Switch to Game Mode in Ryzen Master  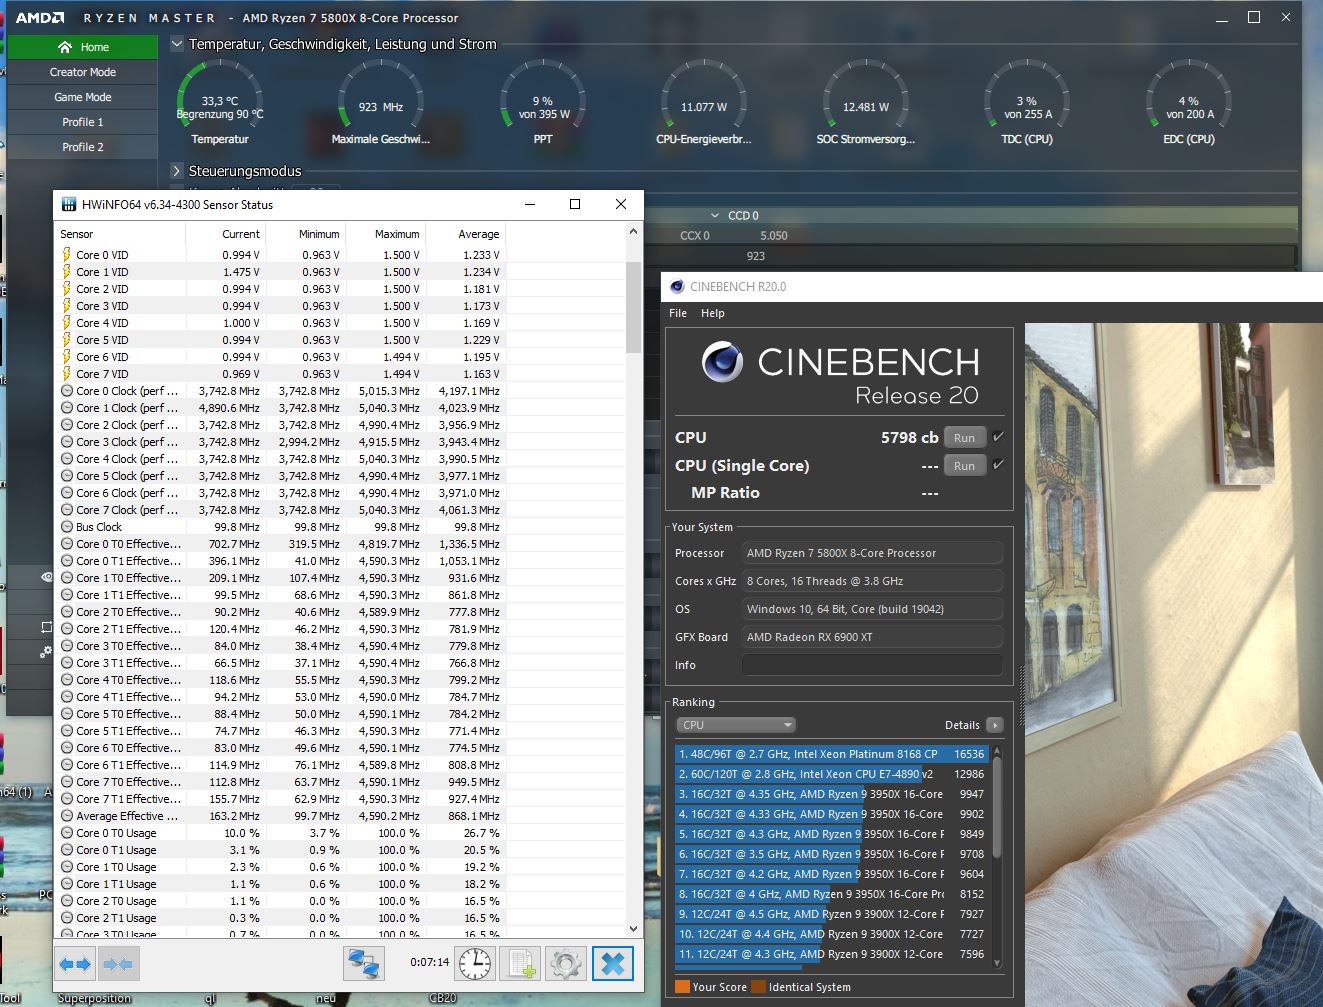pos(83,97)
